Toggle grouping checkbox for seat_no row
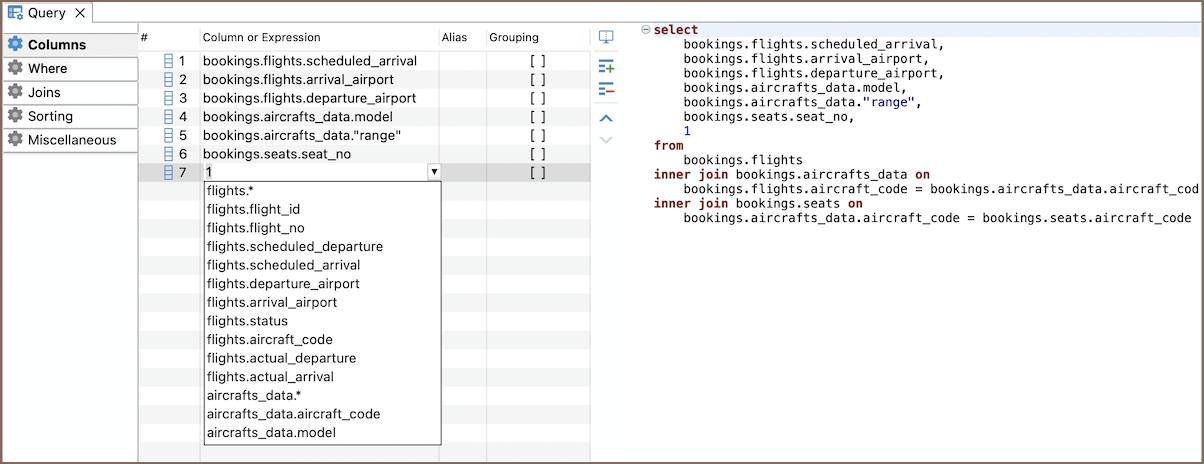The image size is (1204, 464). pos(537,154)
